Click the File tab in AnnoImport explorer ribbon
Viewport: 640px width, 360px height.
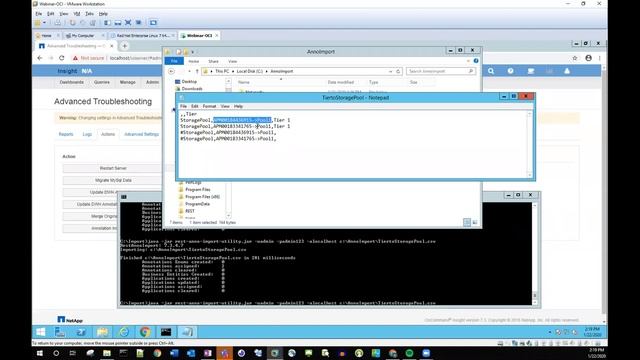pos(174,61)
